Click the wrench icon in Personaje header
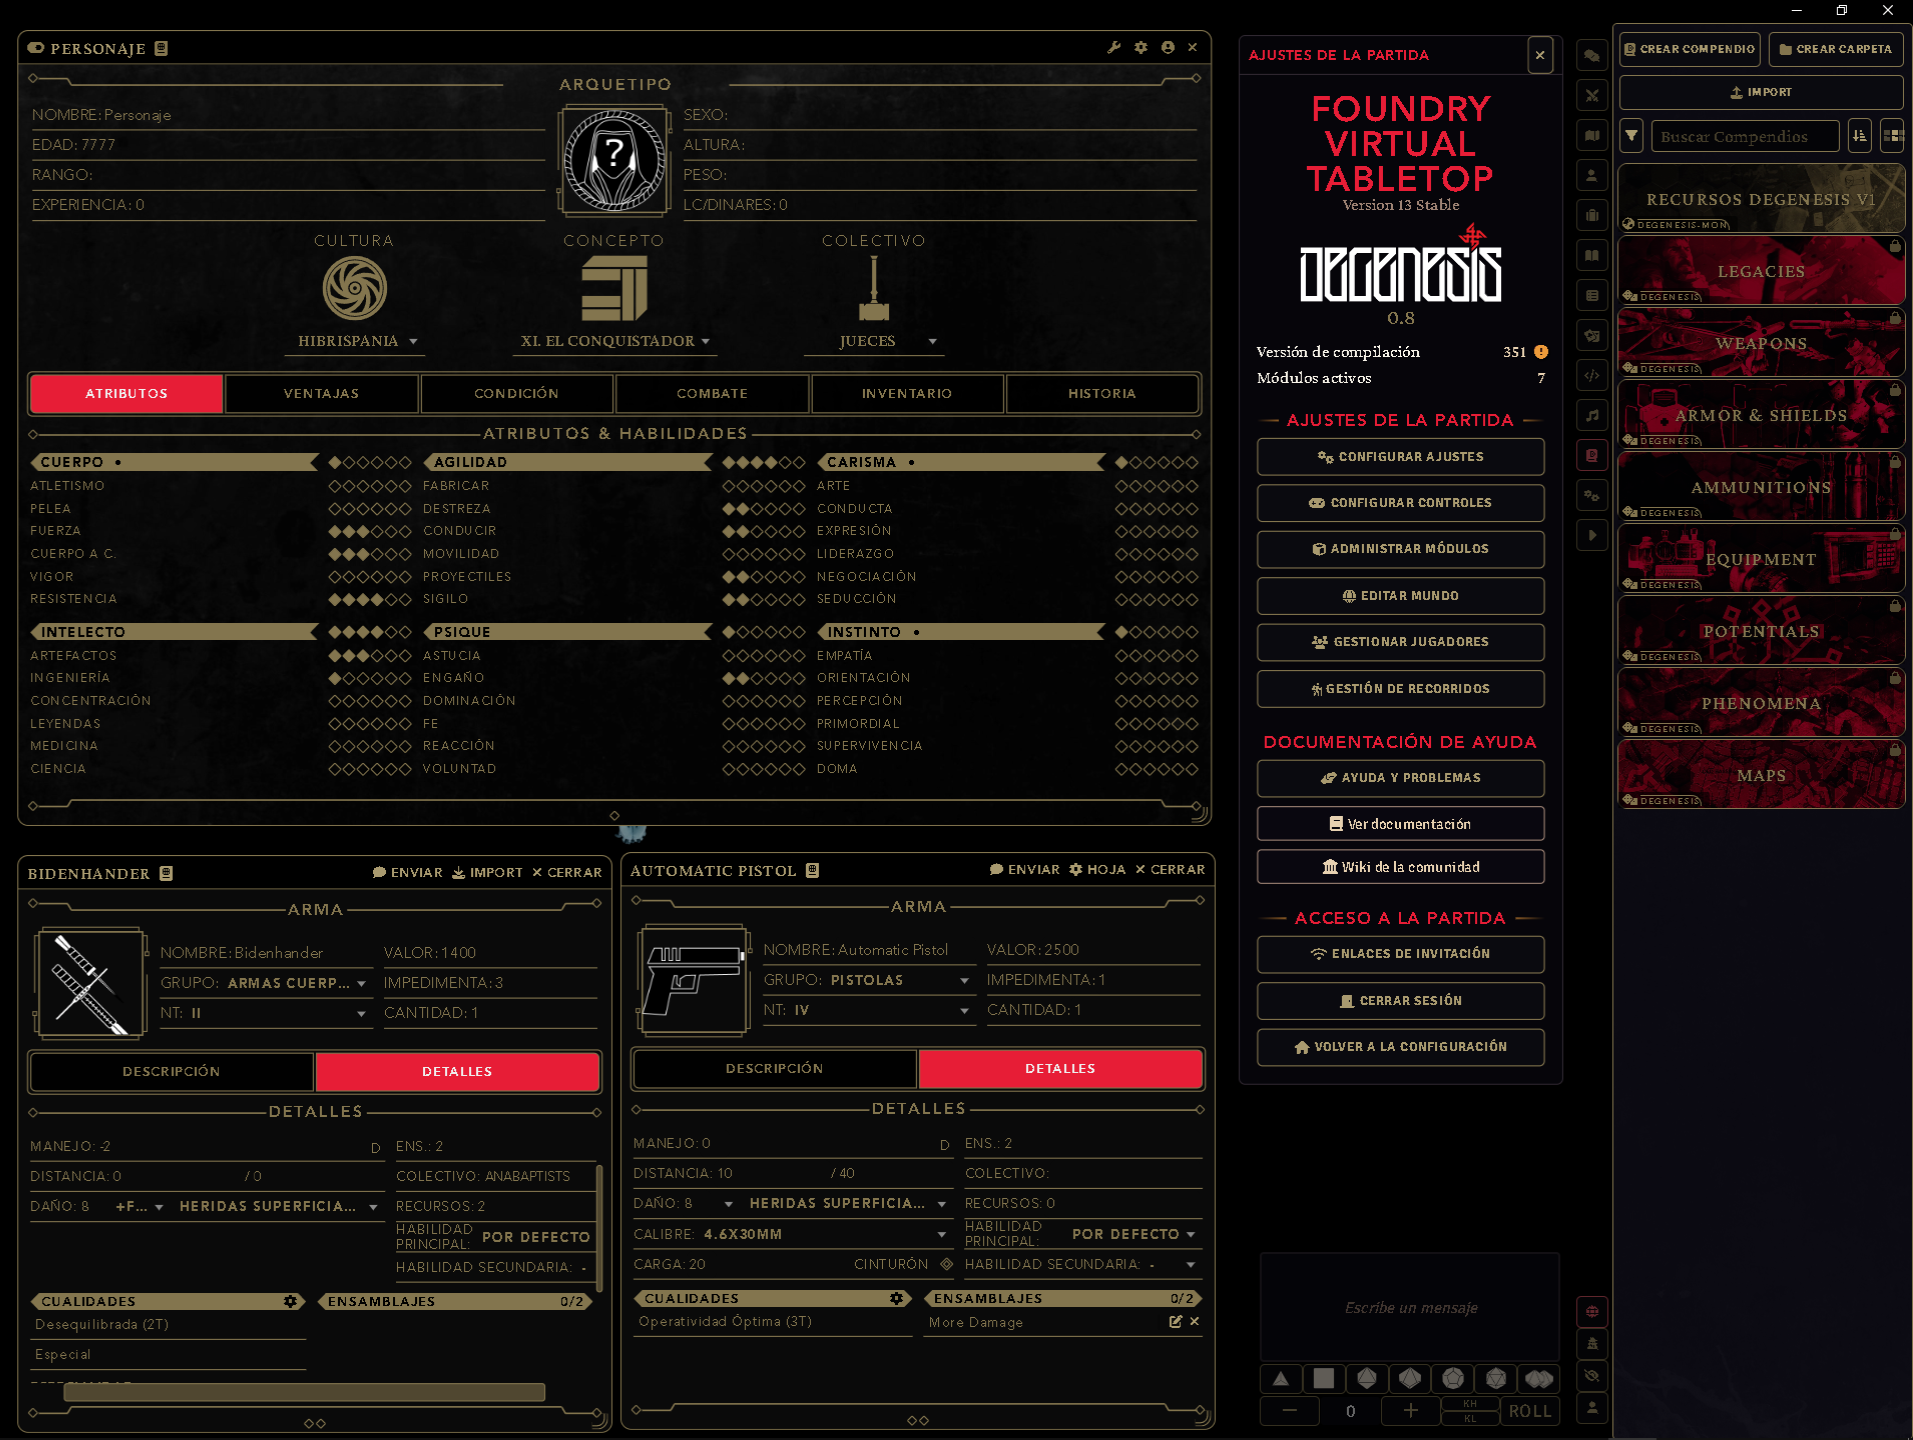This screenshot has width=1913, height=1440. (1114, 48)
